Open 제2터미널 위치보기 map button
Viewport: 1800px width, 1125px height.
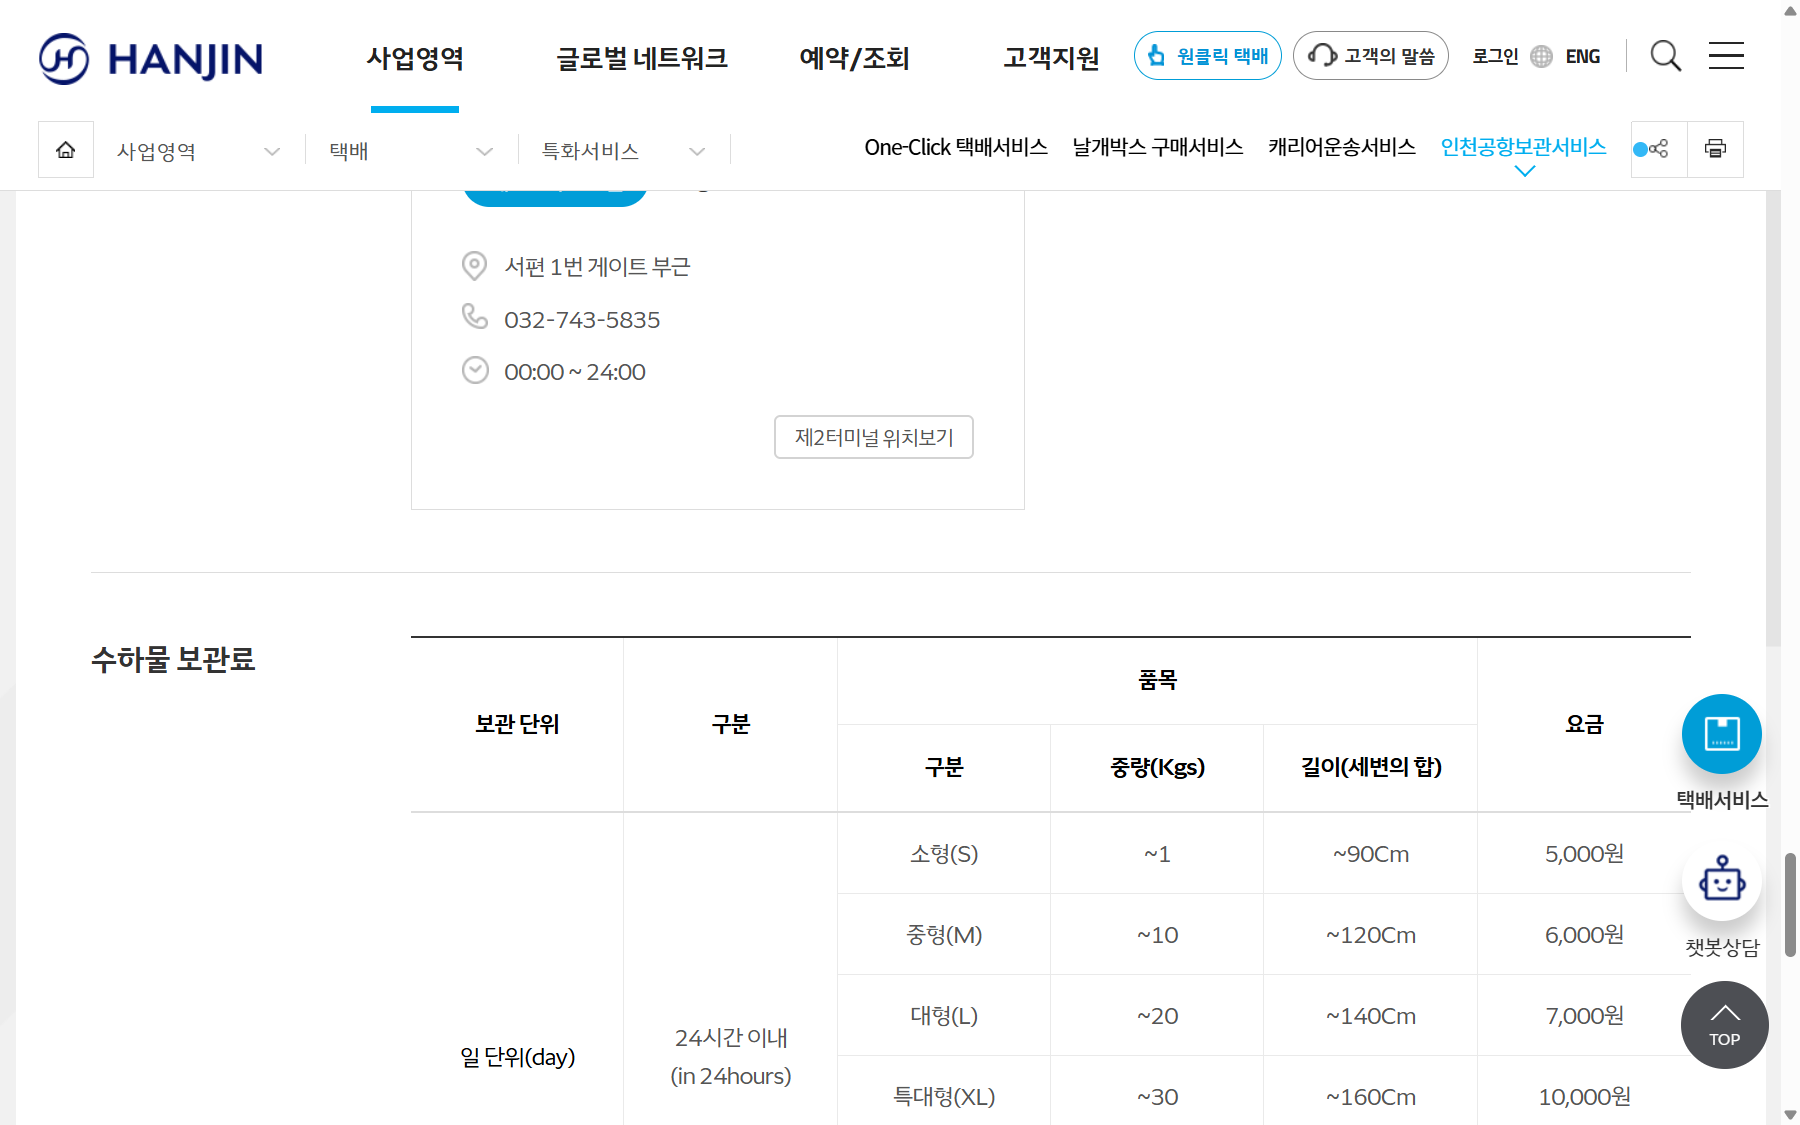click(874, 437)
